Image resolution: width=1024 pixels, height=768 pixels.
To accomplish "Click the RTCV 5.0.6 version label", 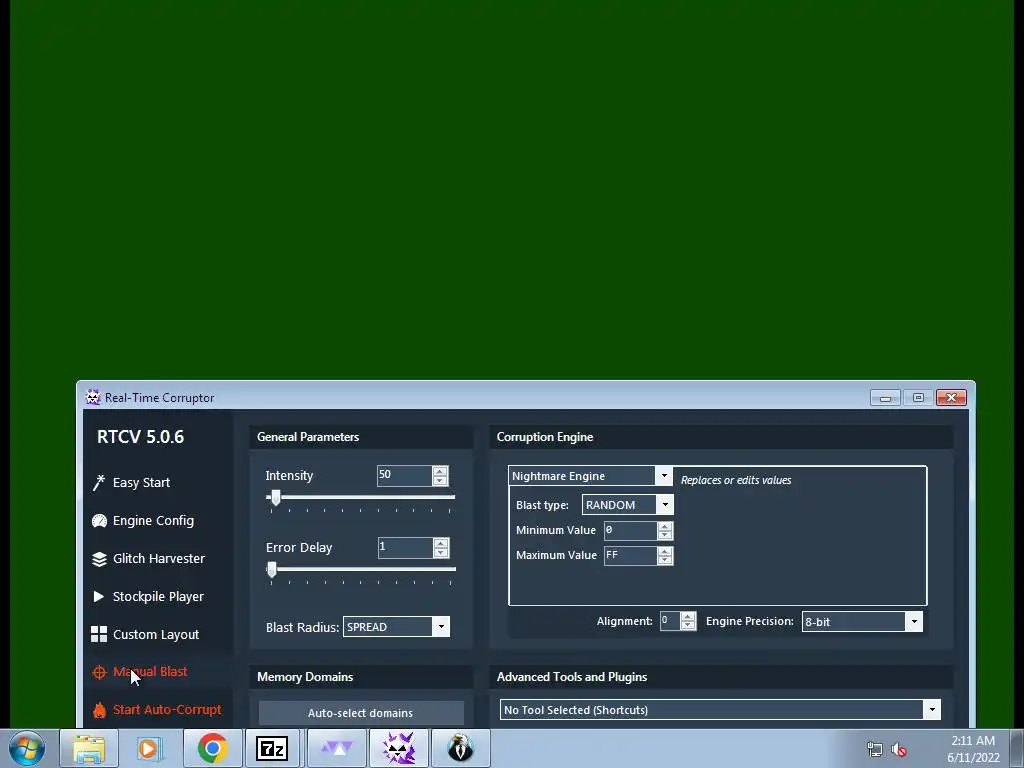I will tap(140, 437).
